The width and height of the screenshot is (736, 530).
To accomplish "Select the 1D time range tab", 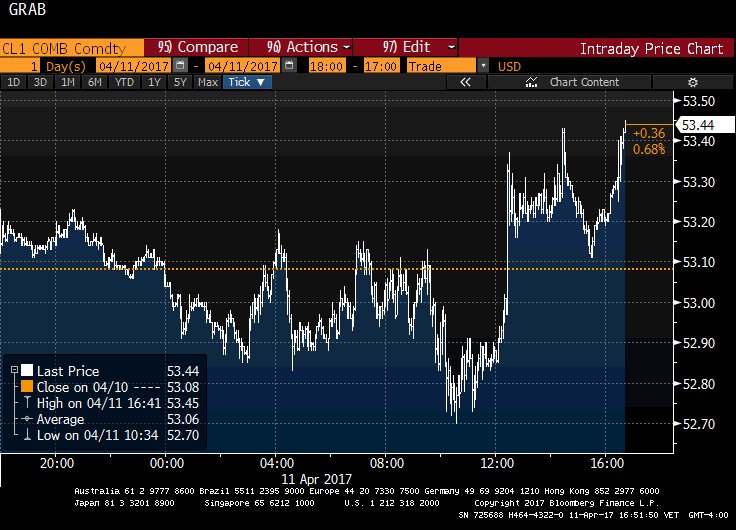I will coord(14,83).
